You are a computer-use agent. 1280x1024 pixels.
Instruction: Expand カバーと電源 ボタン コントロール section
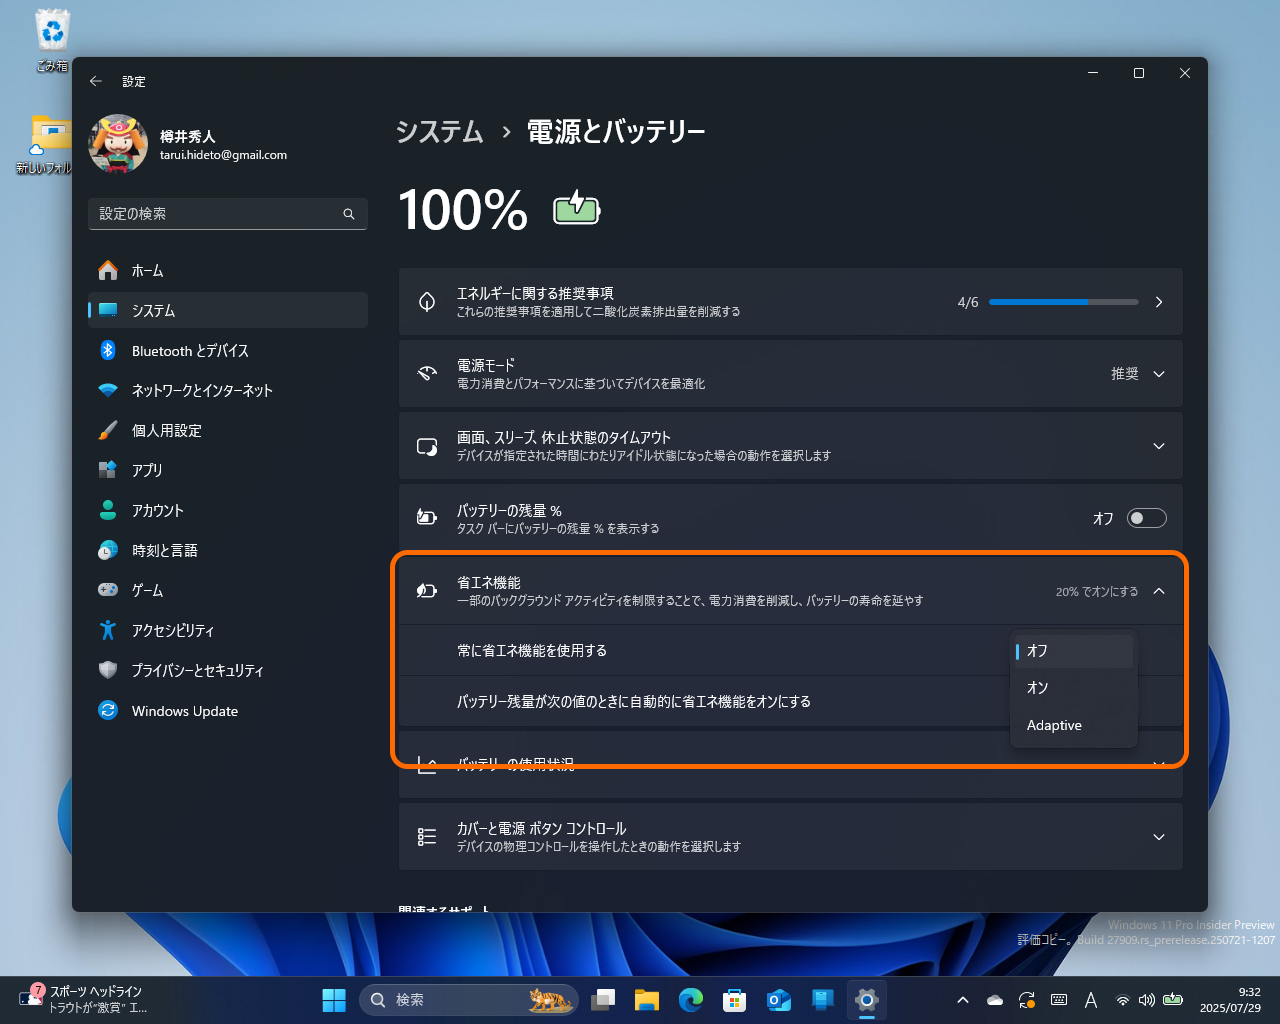pos(1158,837)
